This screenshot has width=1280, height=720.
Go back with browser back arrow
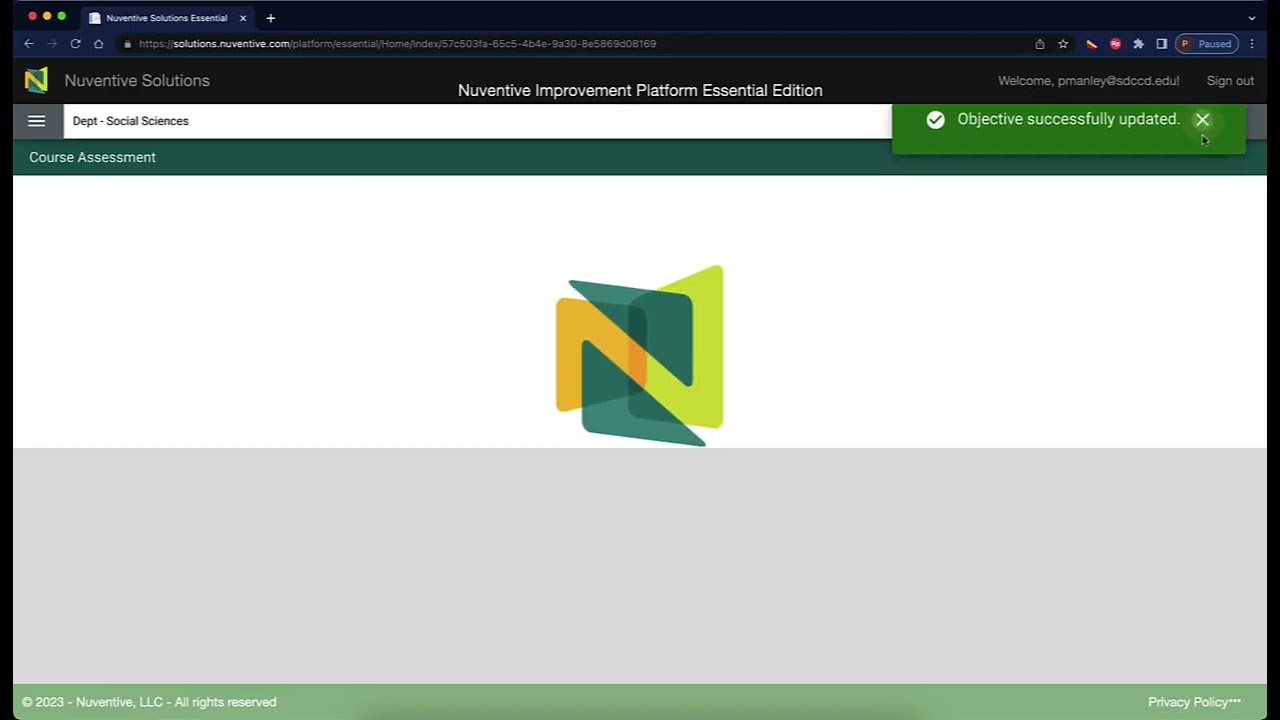29,44
